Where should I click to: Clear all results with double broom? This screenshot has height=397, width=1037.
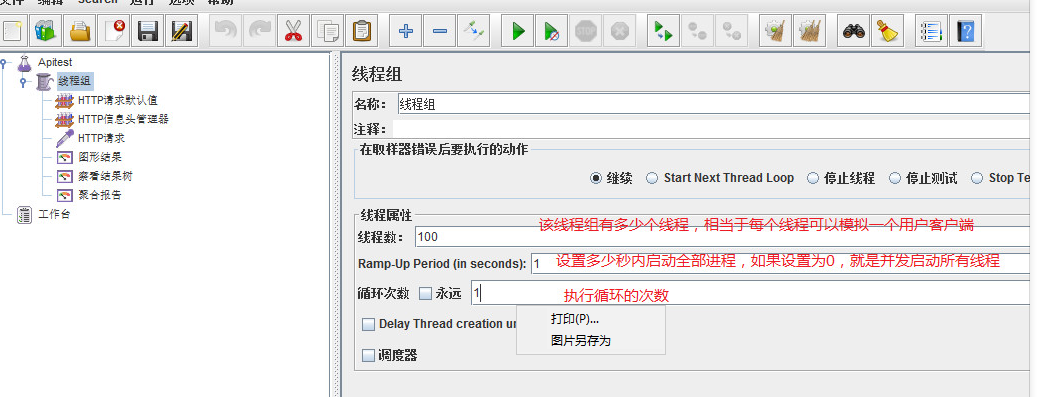point(809,31)
